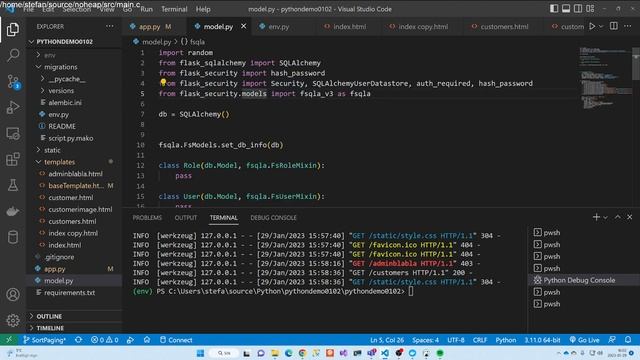Open the Extensions view
The width and height of the screenshot is (640, 360).
(13, 159)
